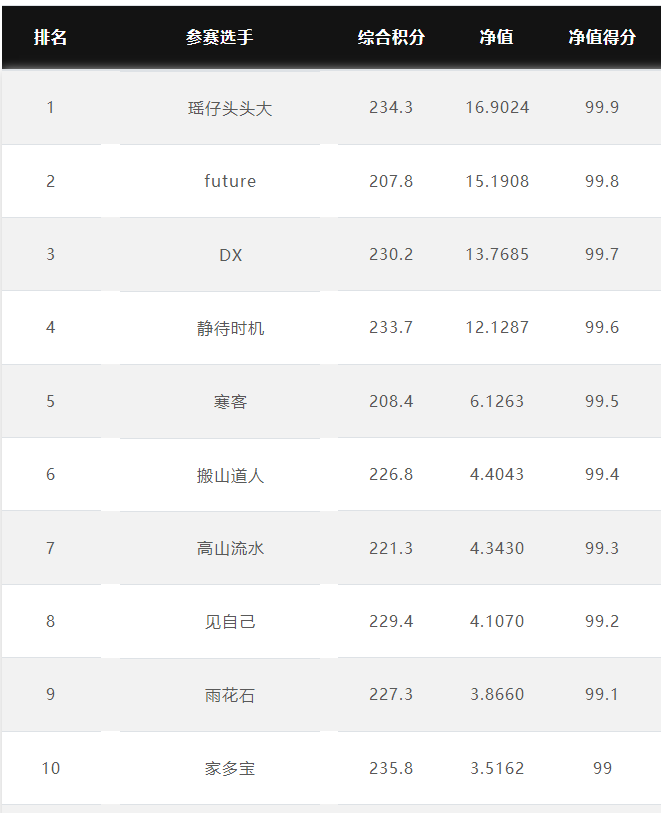Select player name 雨花石
Screen dimensions: 661x813
[x=230, y=695]
